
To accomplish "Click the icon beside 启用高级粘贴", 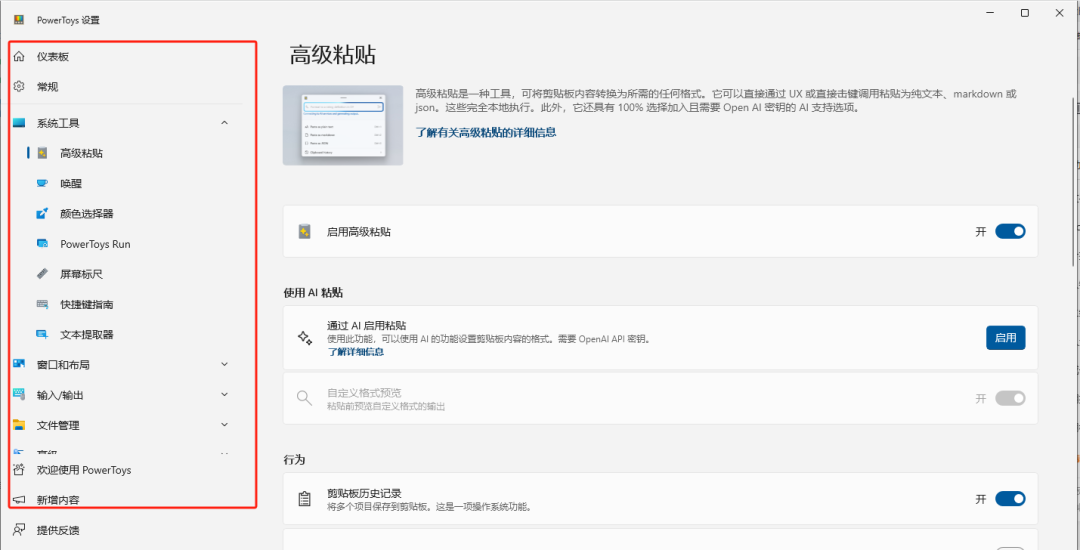I will coord(304,232).
